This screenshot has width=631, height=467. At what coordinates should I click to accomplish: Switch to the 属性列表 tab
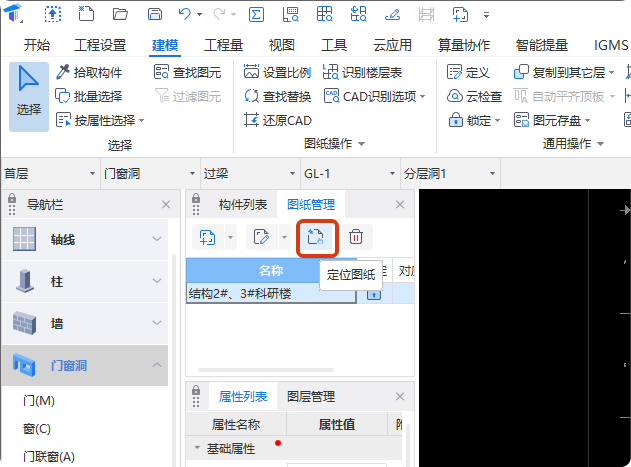coord(243,397)
